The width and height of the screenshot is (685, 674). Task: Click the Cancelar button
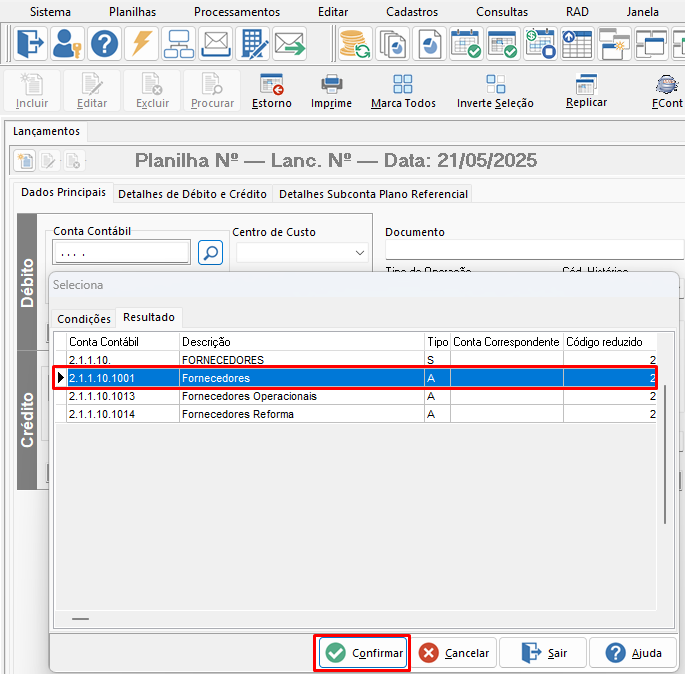(x=454, y=653)
